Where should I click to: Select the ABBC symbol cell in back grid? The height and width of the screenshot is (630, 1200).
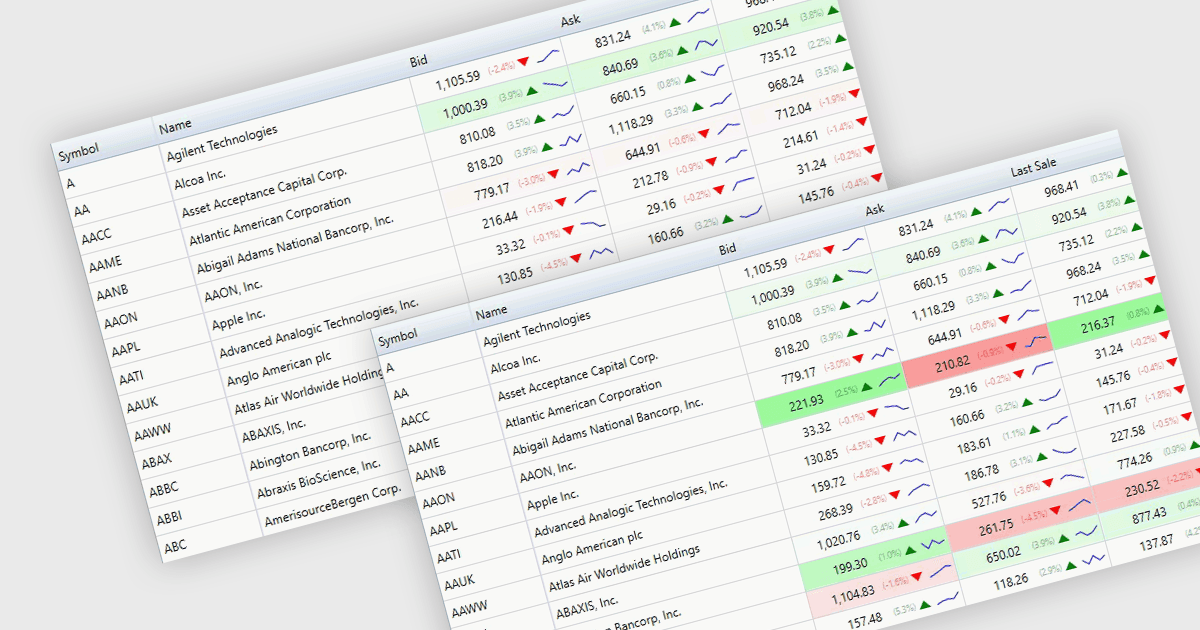click(x=164, y=491)
